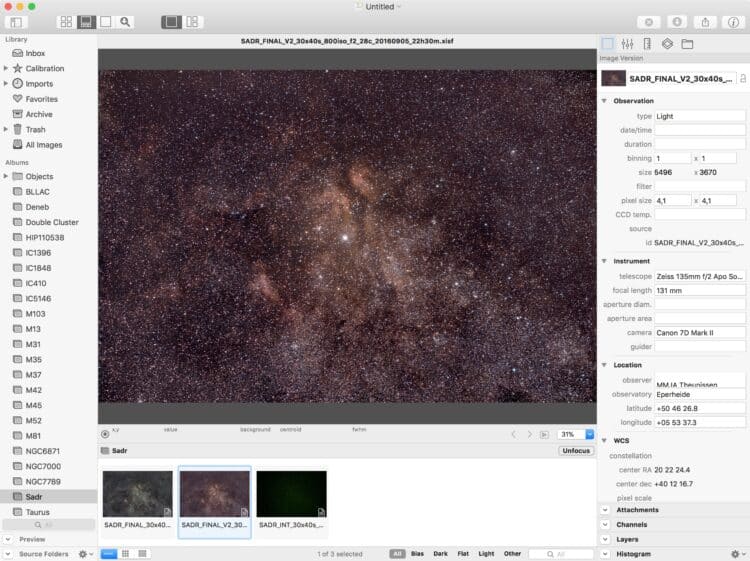Click the share icon in toolbar

click(x=705, y=22)
